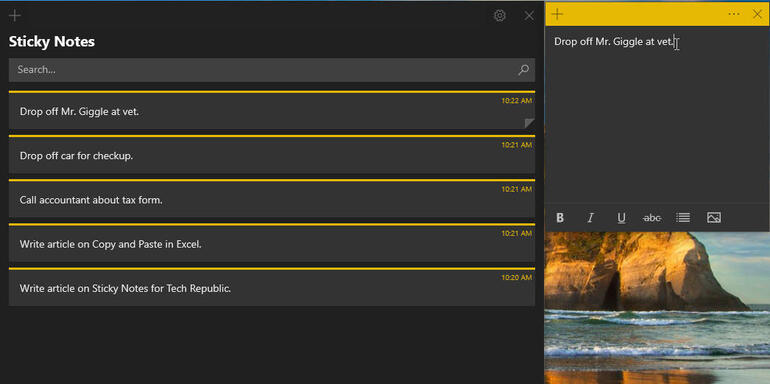770x384 pixels.
Task: Click the folded corner on the first note
Action: [529, 123]
